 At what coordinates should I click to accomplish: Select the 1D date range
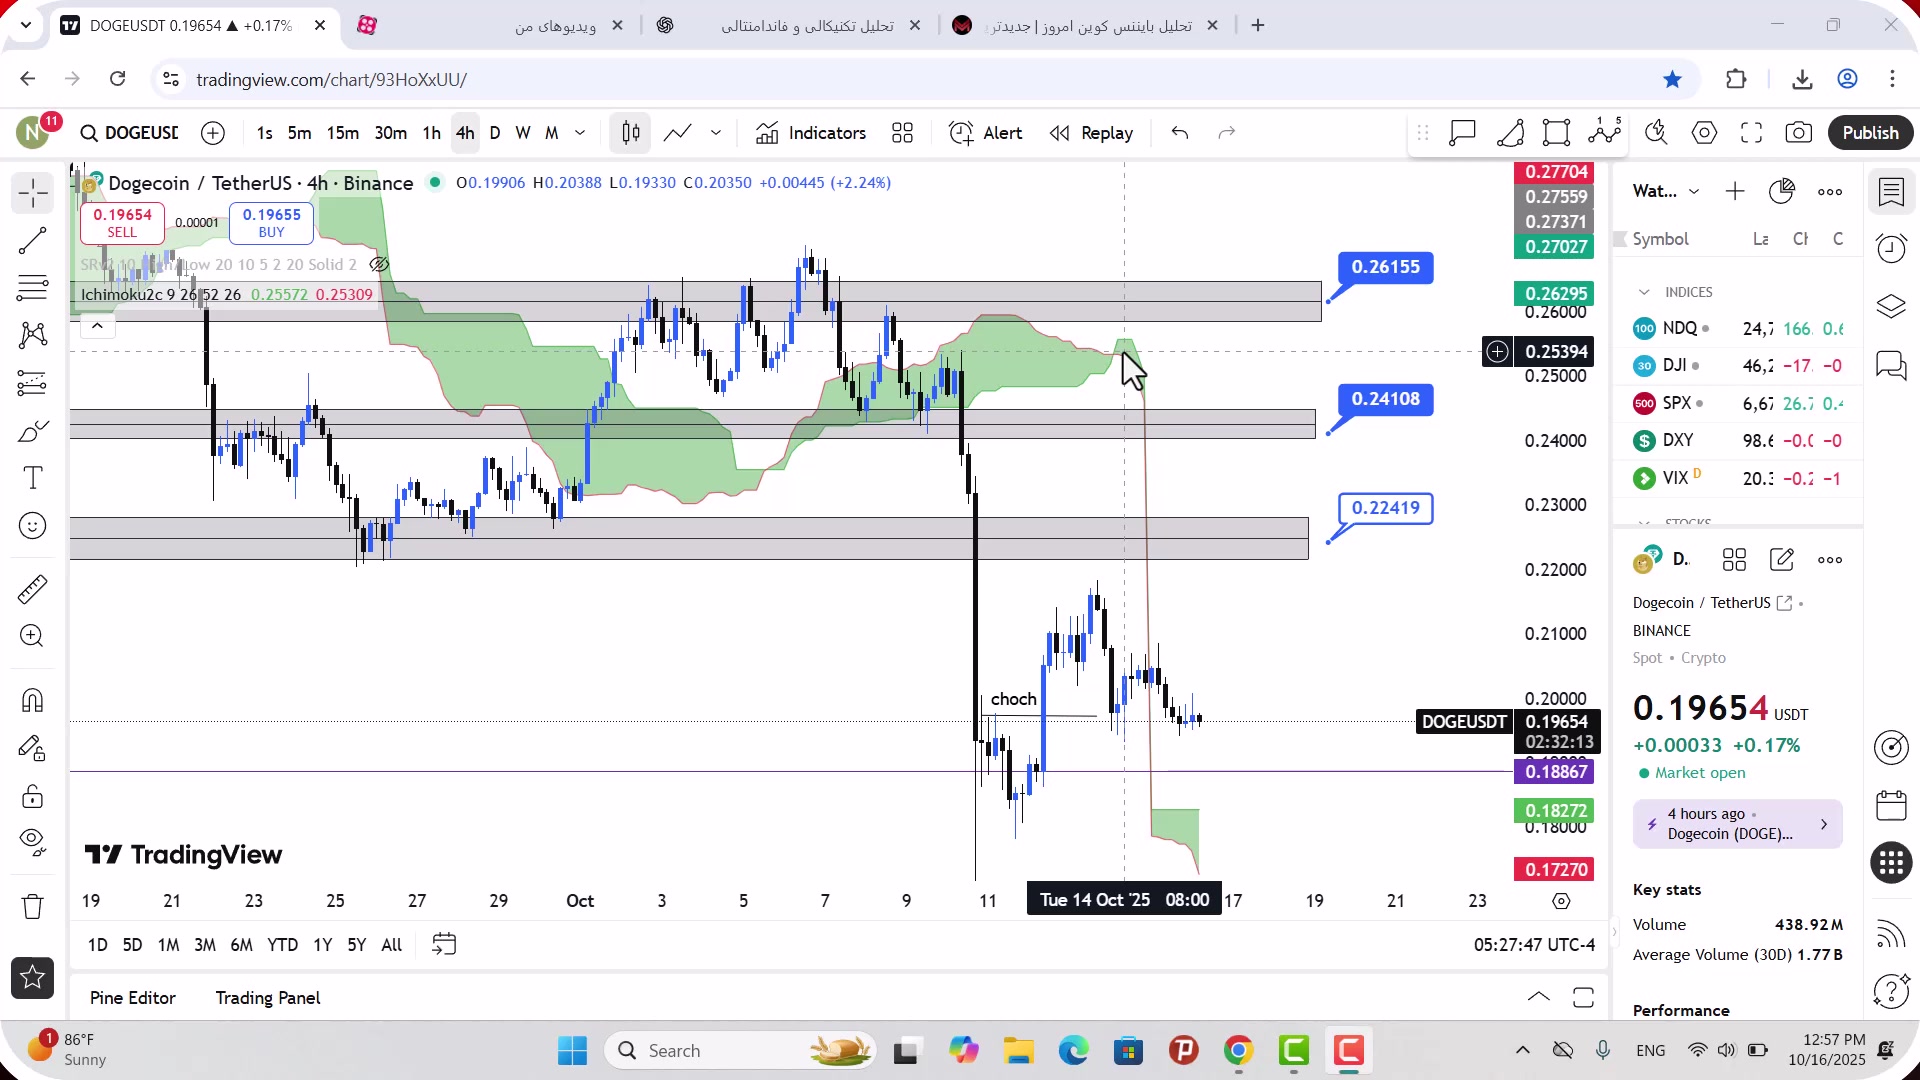97,945
